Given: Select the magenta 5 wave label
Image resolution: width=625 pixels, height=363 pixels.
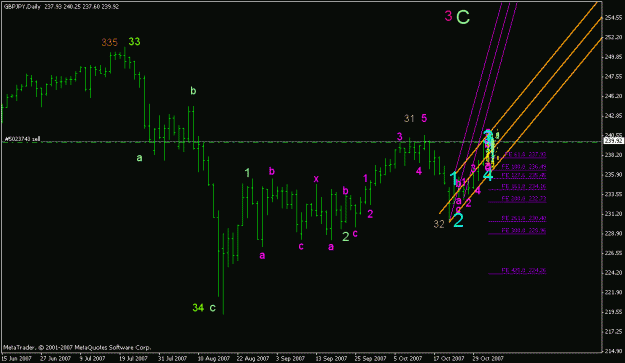Looking at the screenshot, I should click(x=424, y=118).
